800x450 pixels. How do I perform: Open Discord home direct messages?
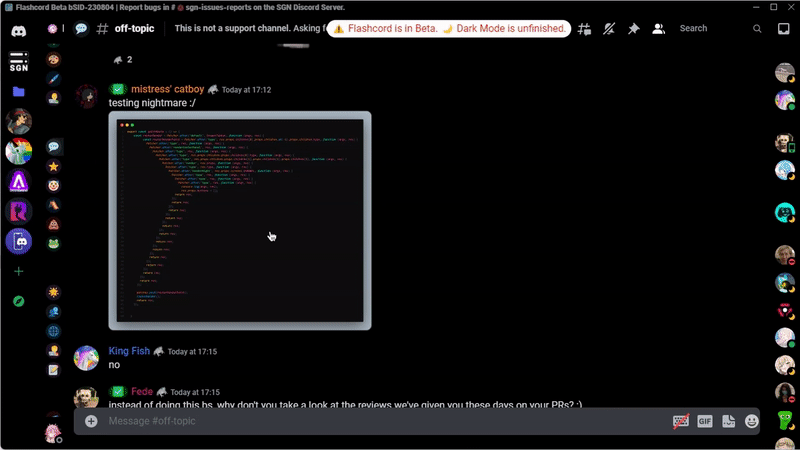(19, 31)
